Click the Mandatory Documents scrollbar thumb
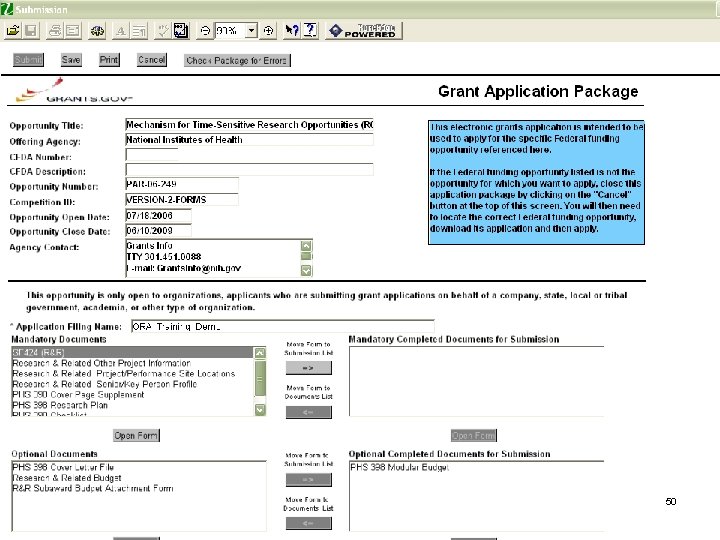This screenshot has width=720, height=540. click(260, 378)
